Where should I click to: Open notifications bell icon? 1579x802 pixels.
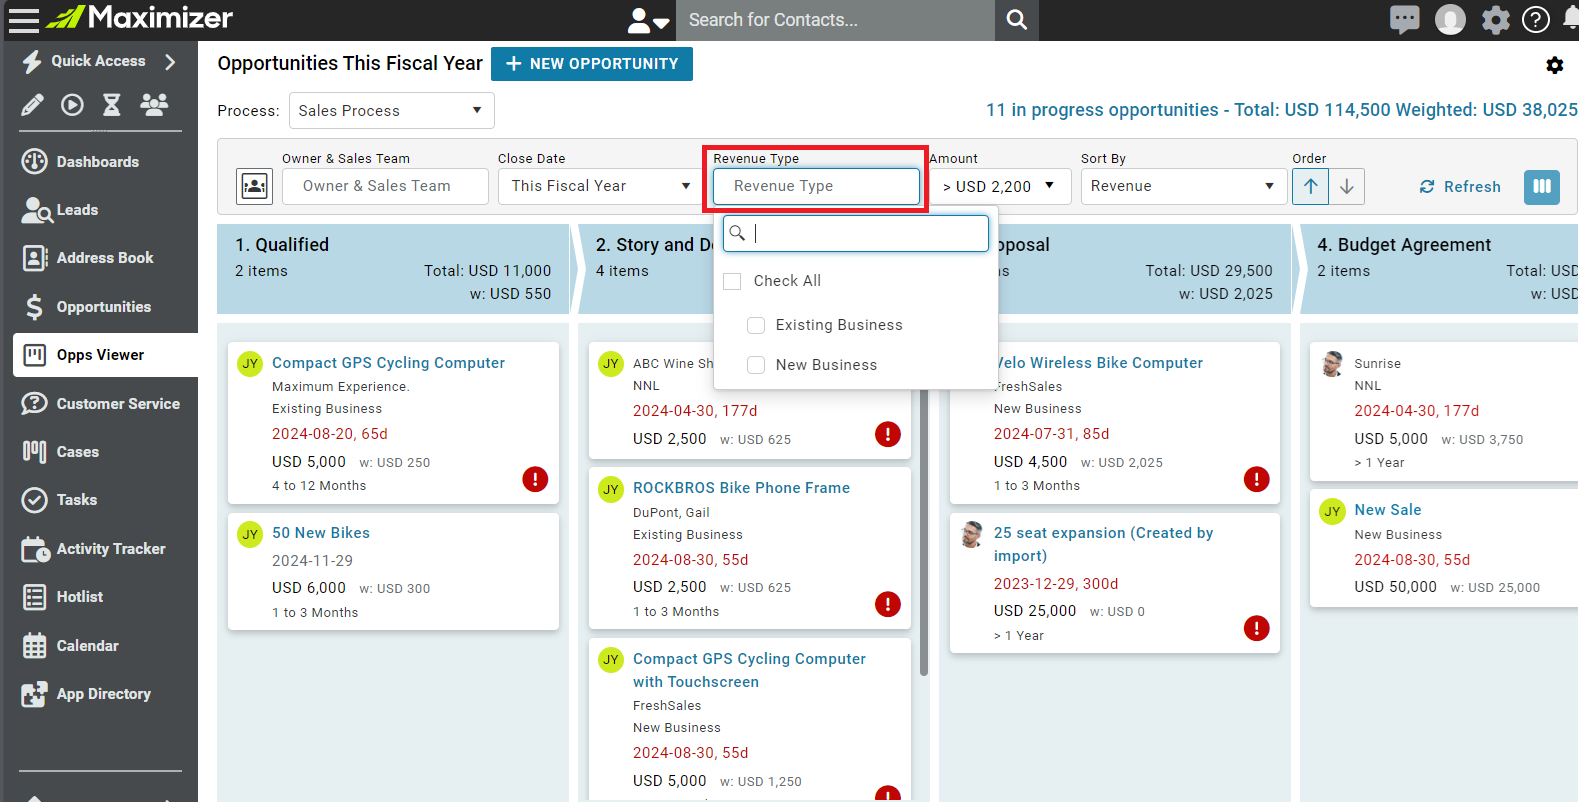pos(1572,19)
